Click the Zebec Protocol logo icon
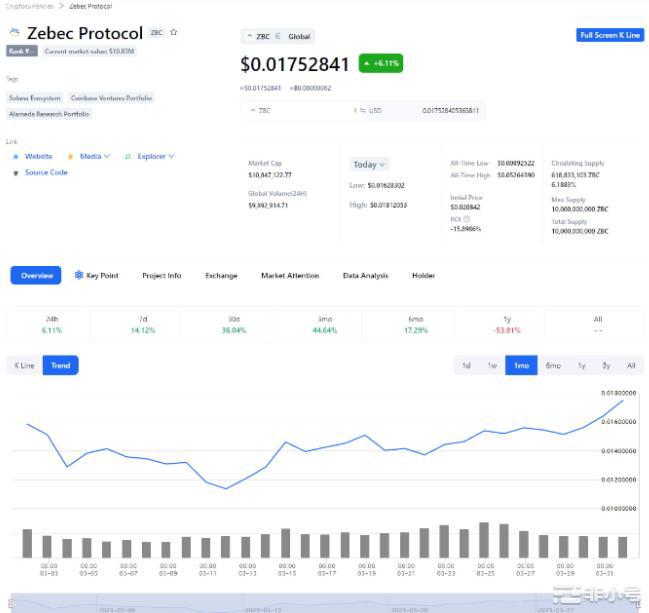The image size is (649, 613). [x=14, y=34]
